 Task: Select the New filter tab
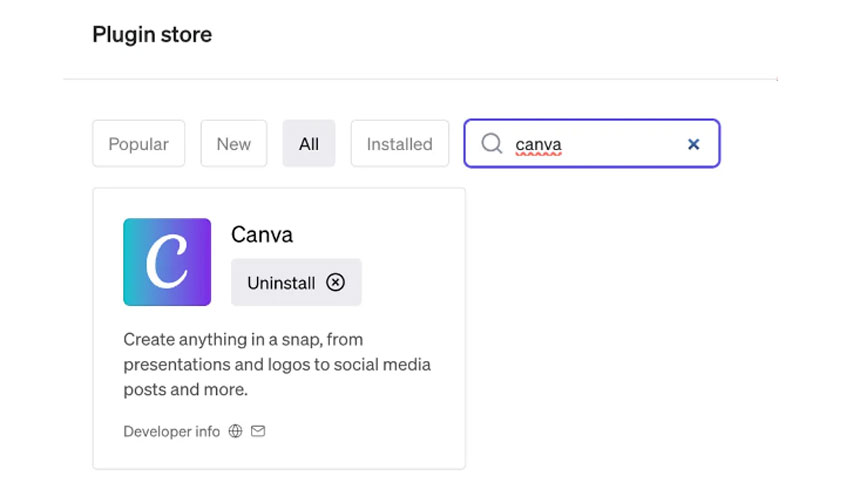233,144
